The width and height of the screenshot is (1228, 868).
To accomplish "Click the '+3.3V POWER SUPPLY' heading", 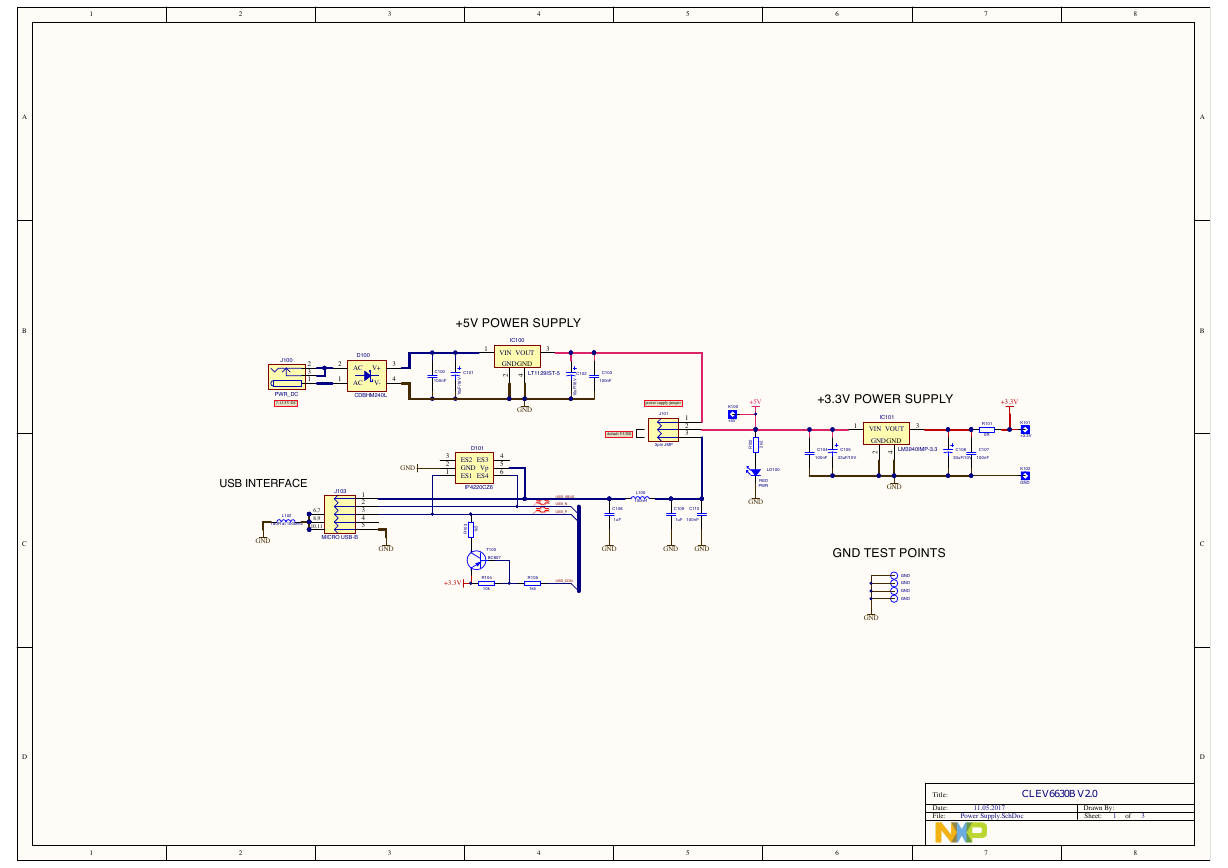I will (x=885, y=399).
